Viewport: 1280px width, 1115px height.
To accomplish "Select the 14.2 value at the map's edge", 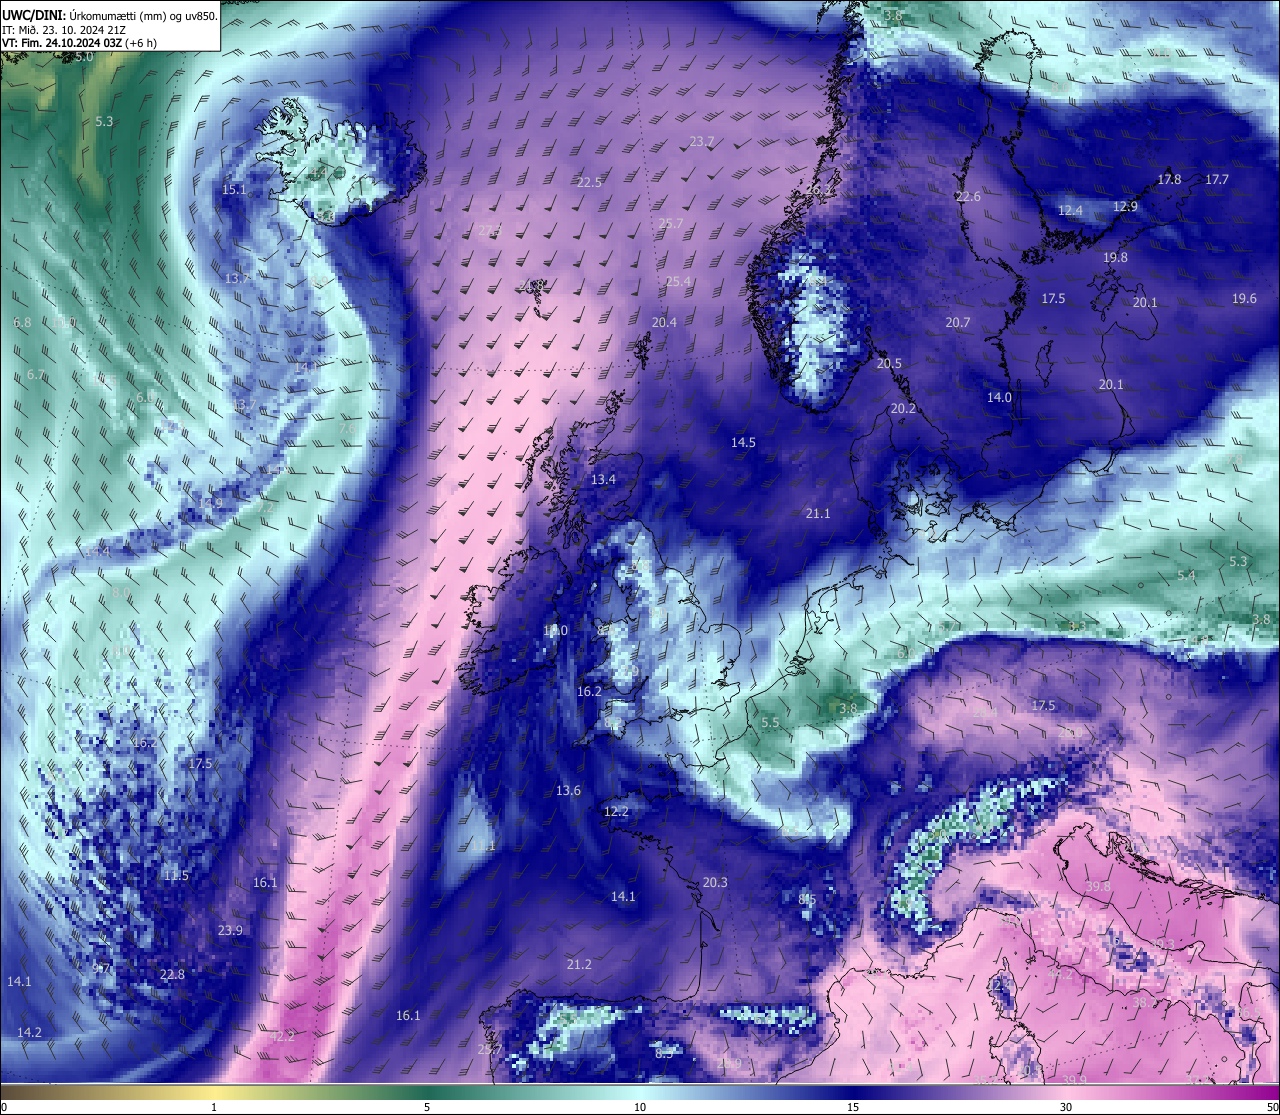I will click(29, 1032).
